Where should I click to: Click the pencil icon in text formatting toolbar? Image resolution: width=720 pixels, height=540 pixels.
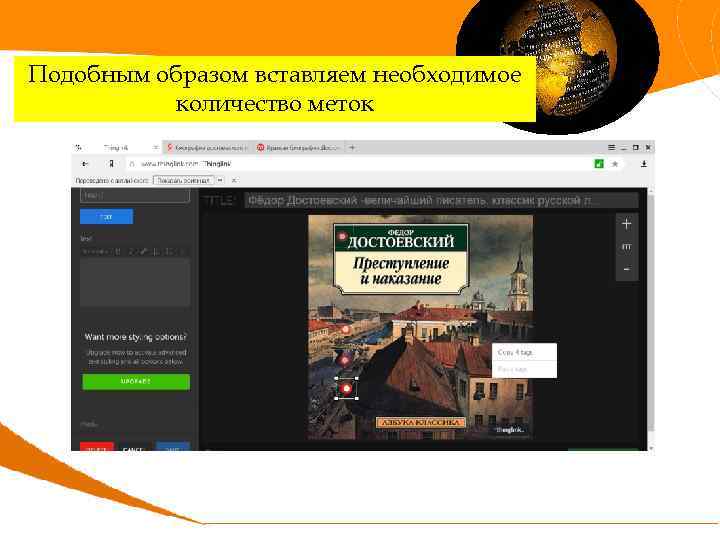coord(144,251)
